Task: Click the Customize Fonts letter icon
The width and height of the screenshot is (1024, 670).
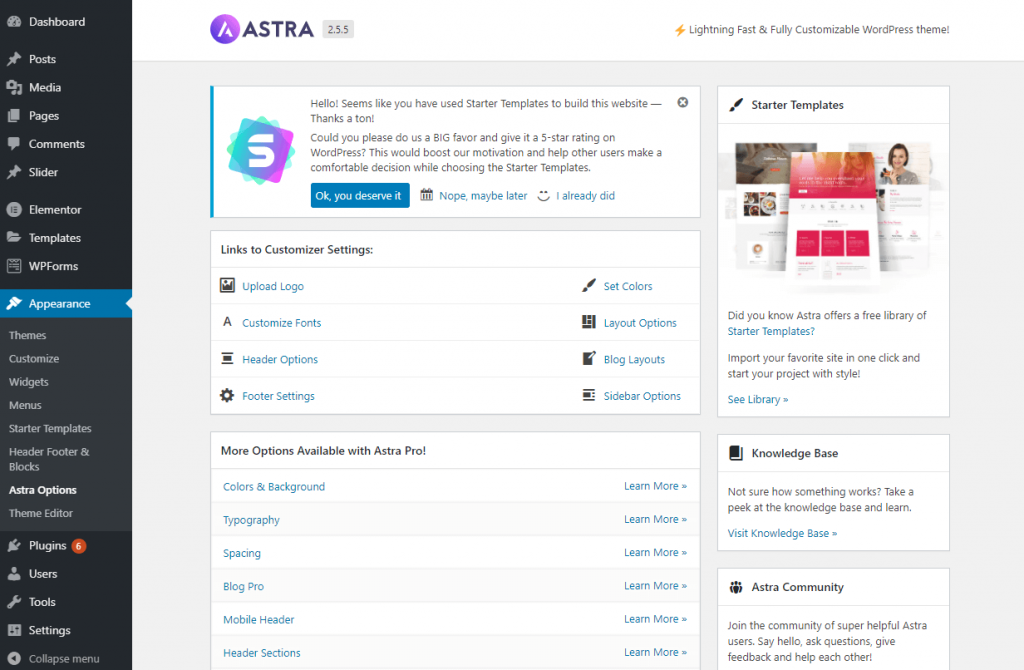Action: pos(227,321)
